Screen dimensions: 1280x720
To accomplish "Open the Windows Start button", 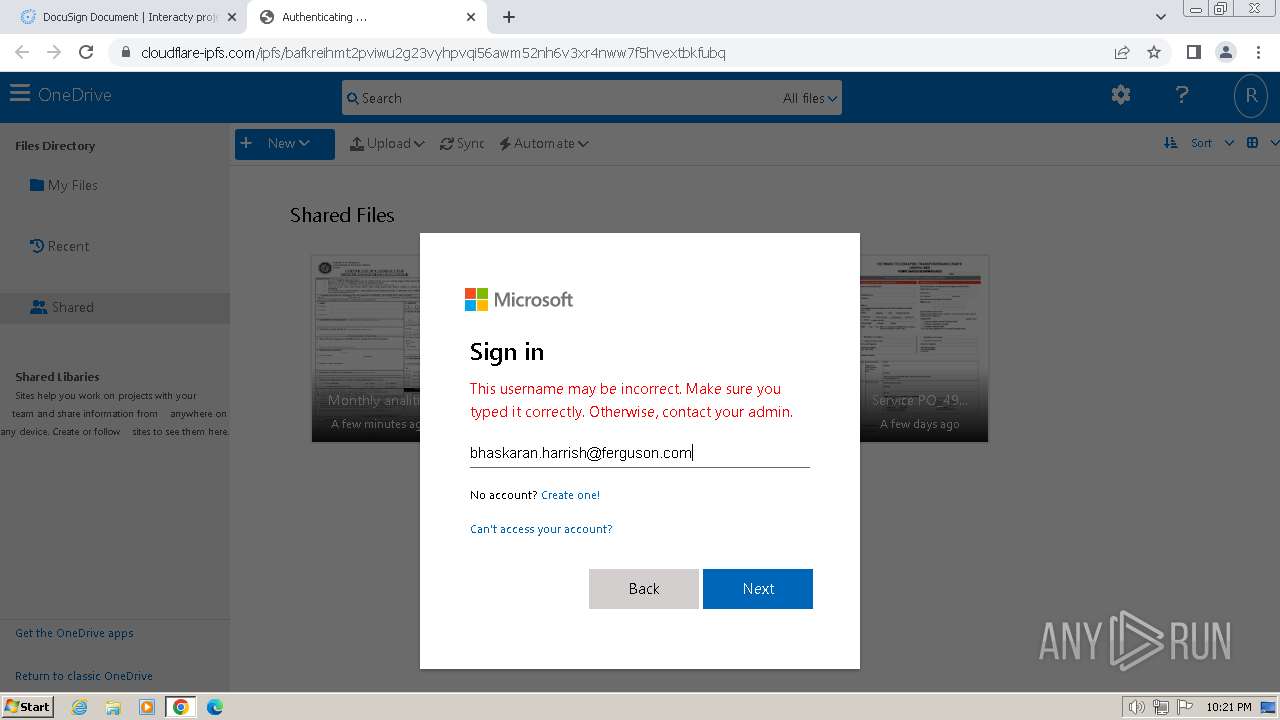I will tap(28, 706).
